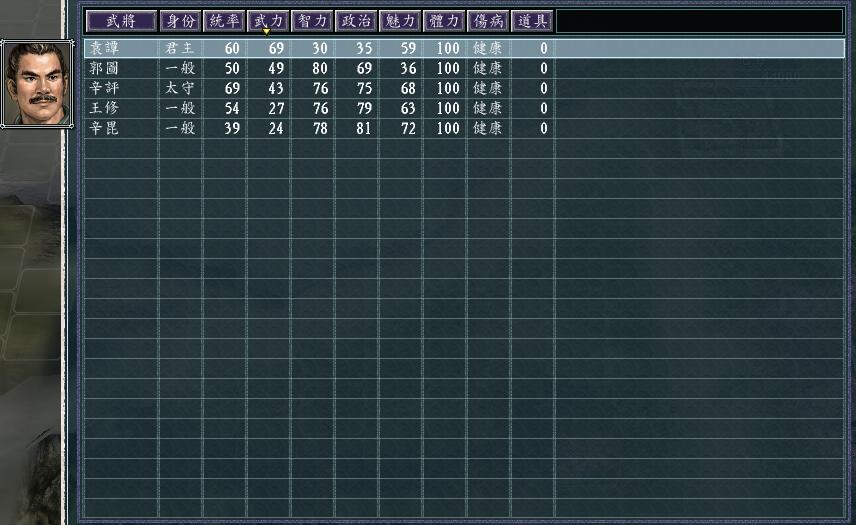Sort officers by 智力 column header
The height and width of the screenshot is (525, 856).
point(312,21)
